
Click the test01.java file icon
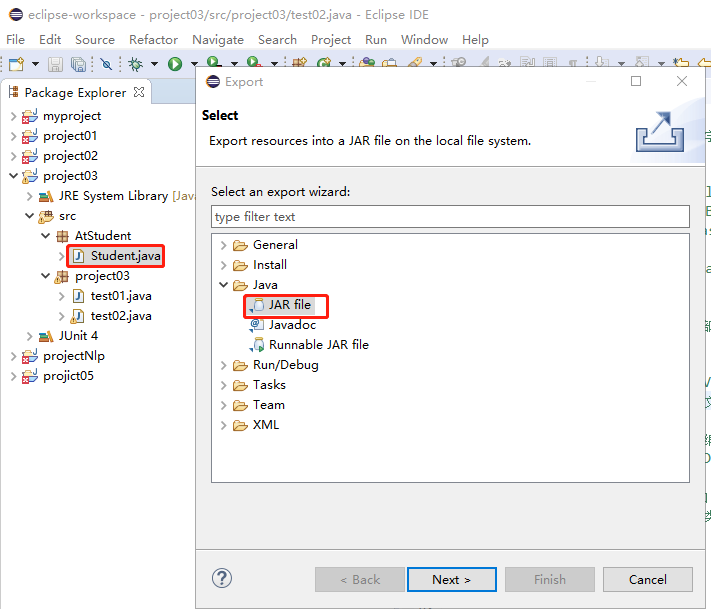pyautogui.click(x=78, y=296)
